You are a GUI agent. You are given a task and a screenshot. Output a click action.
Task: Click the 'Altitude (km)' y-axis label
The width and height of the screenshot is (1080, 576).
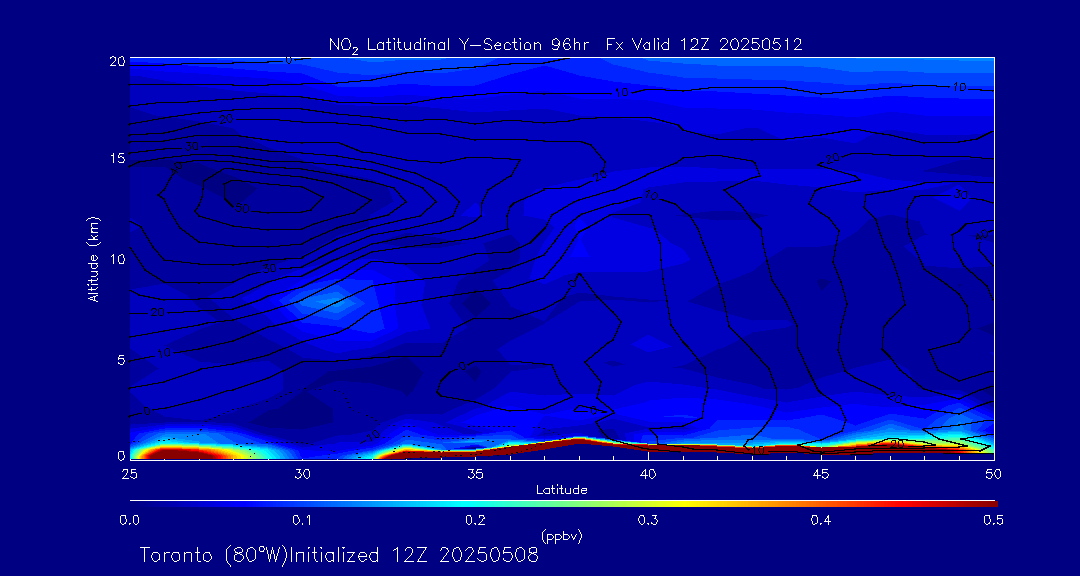[x=93, y=259]
